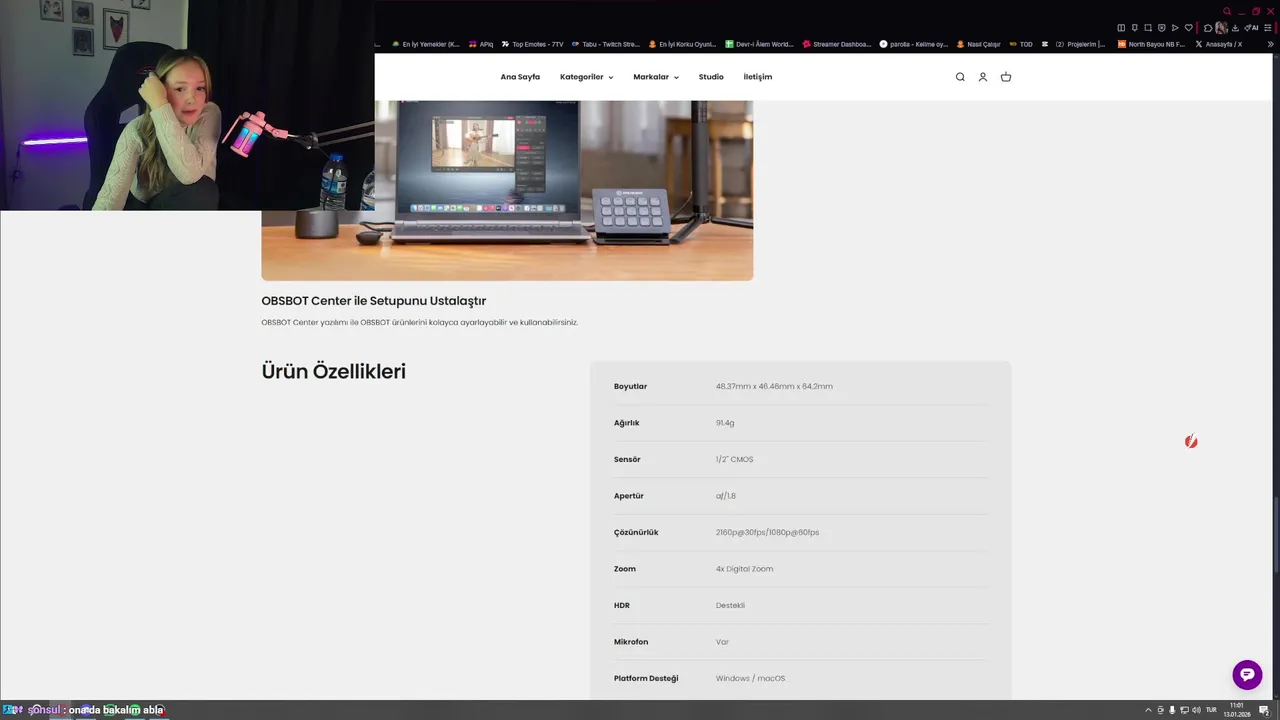1280x720 pixels.
Task: Open the 'En İyi Yemekler' bookmark
Action: [426, 44]
